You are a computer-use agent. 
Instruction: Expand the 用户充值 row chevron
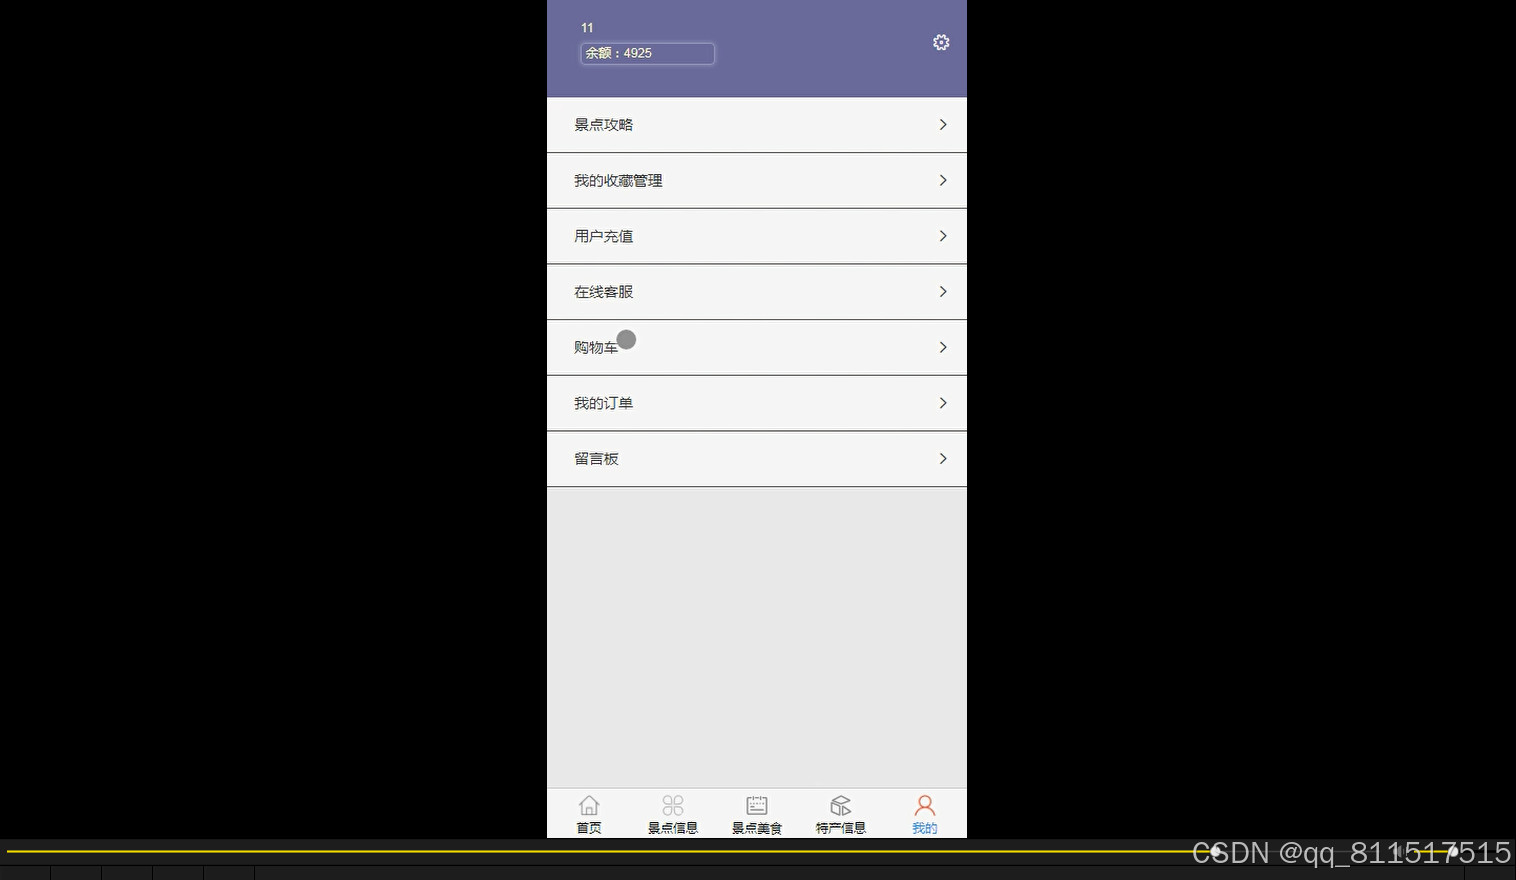pos(943,236)
